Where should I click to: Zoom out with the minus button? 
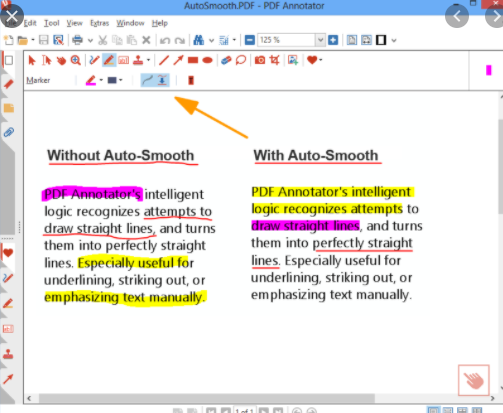pos(250,40)
